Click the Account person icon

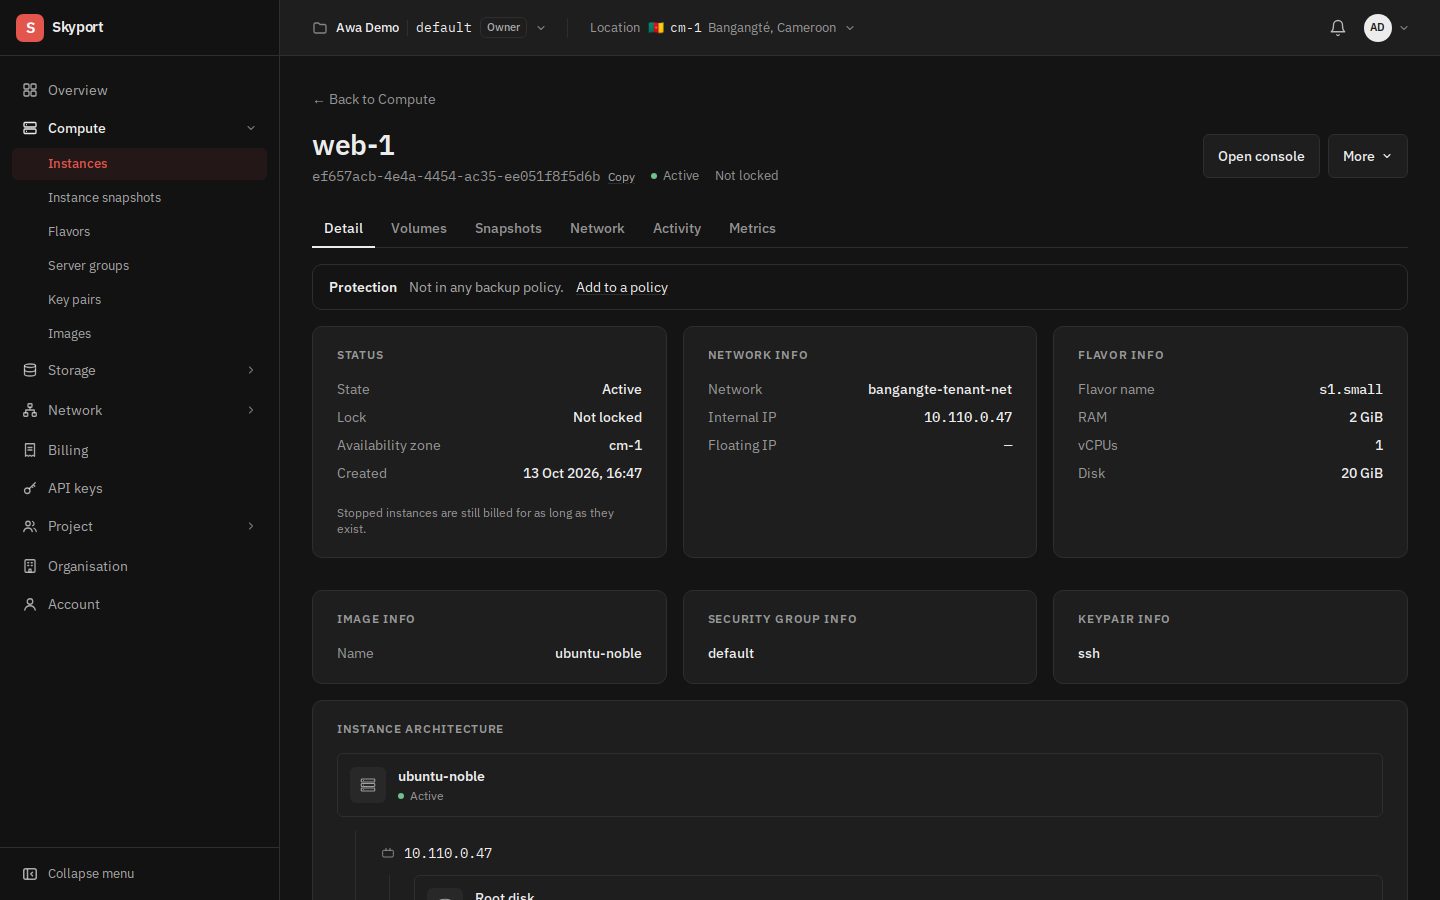tap(30, 604)
